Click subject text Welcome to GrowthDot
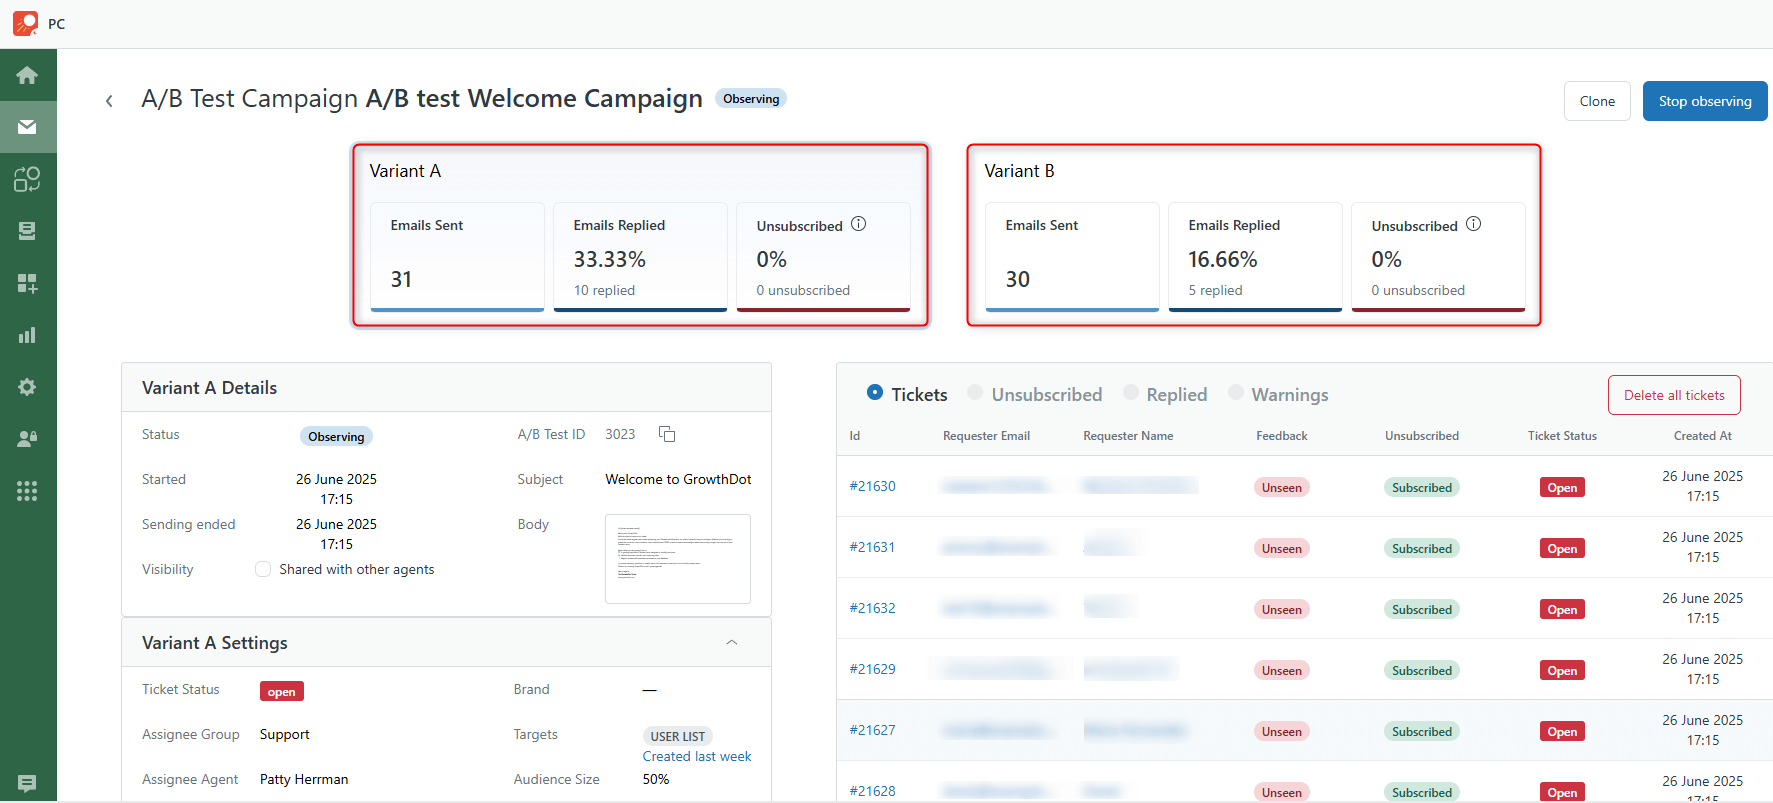Screen dimensions: 1773x803 (x=678, y=479)
